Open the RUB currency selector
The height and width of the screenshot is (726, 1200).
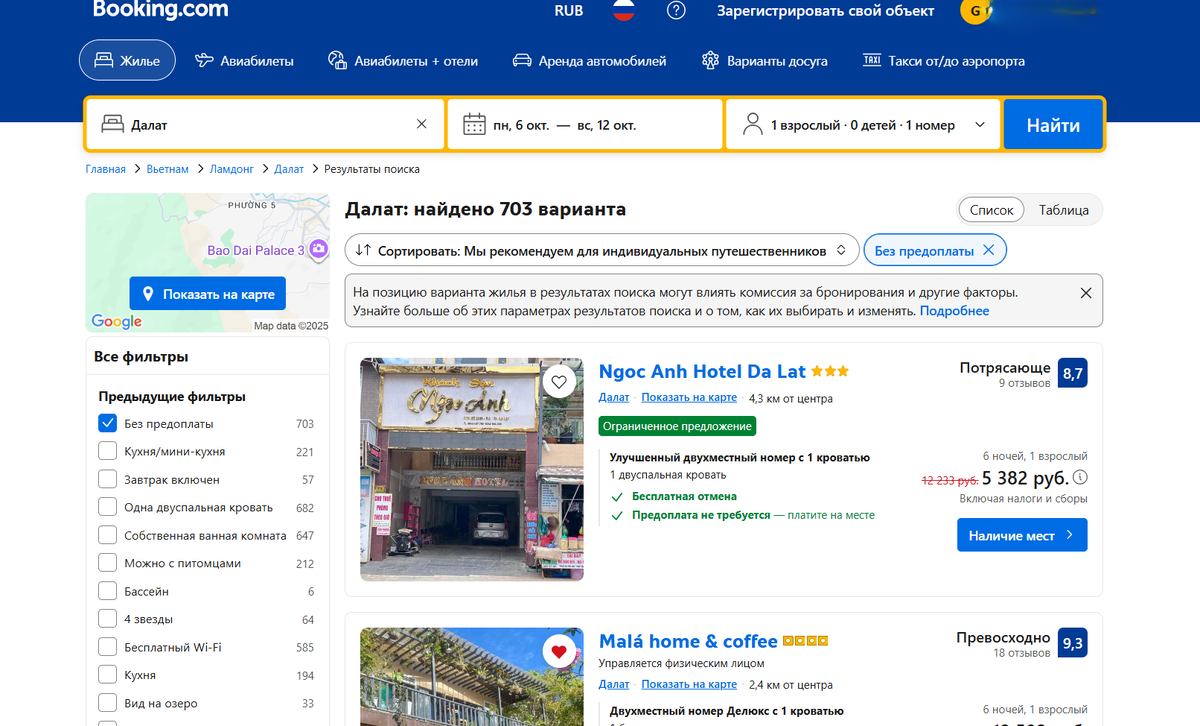click(x=568, y=11)
